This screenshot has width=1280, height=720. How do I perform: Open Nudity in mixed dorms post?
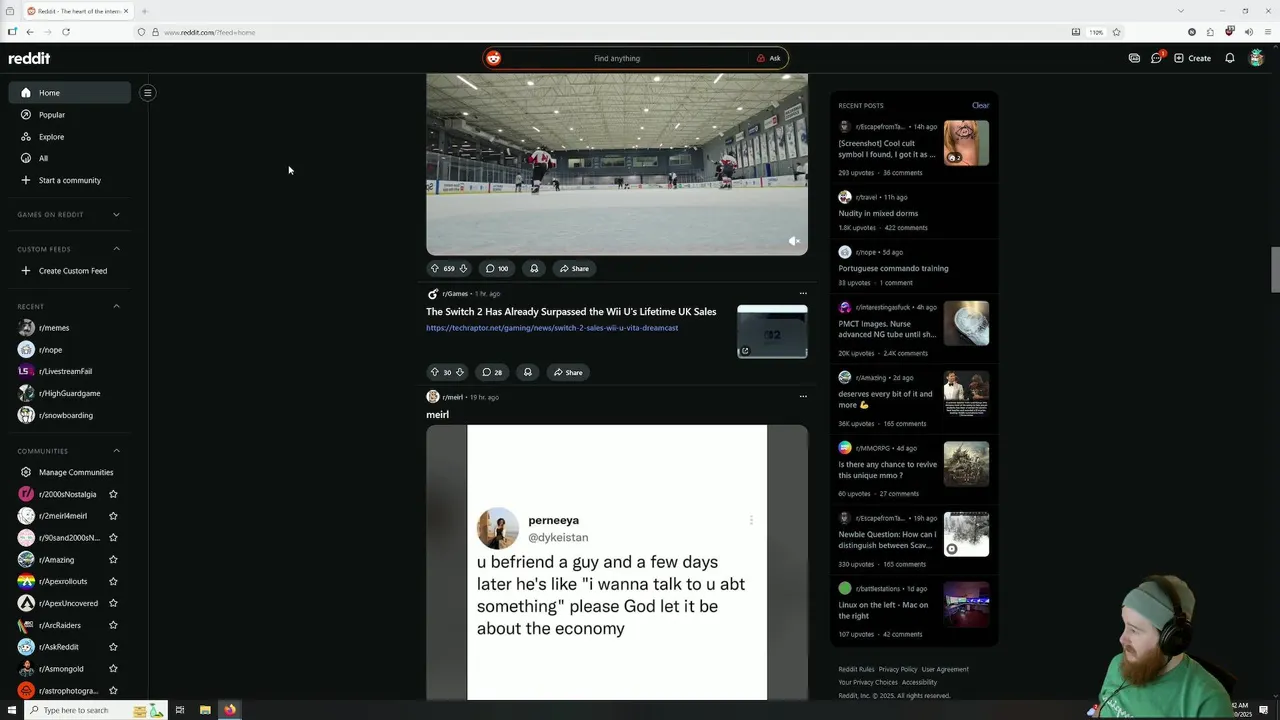[x=878, y=213]
